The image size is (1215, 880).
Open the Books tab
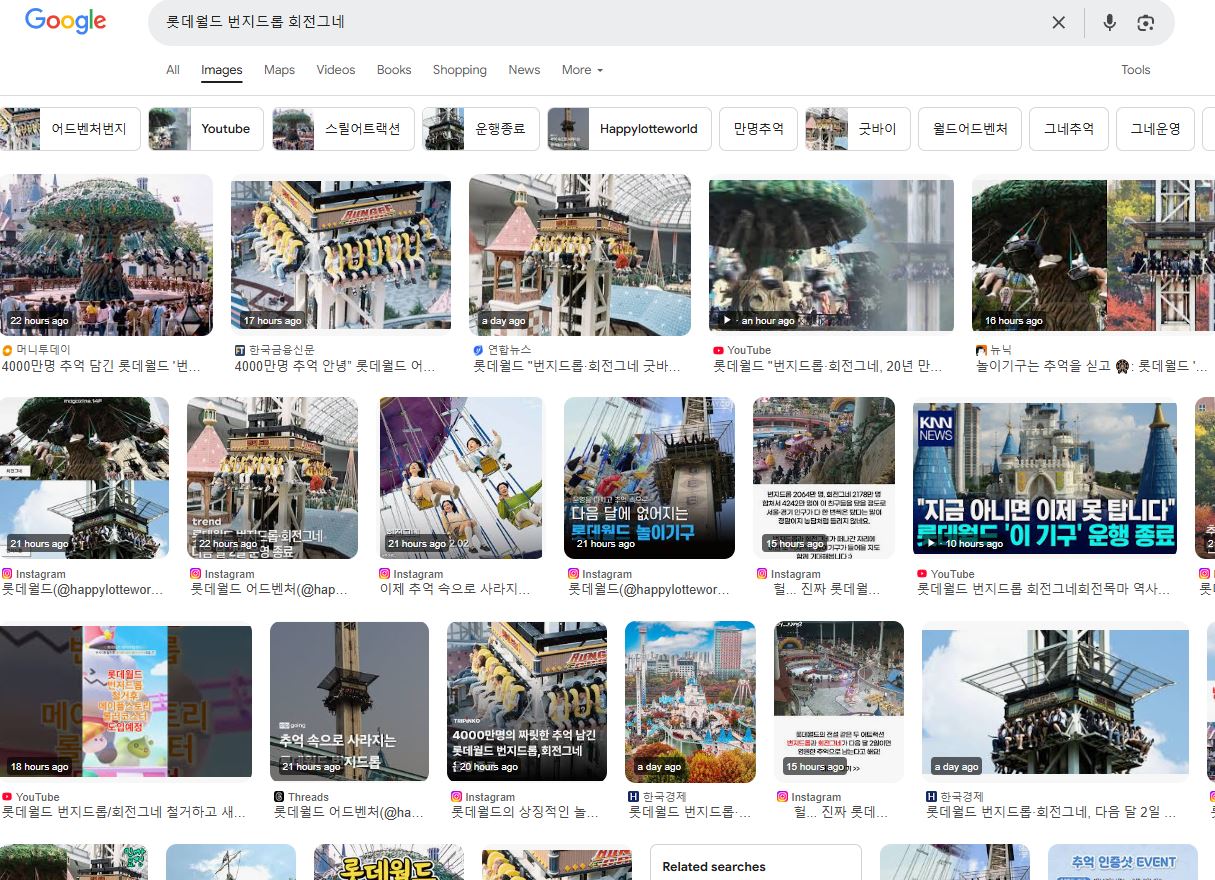(394, 70)
